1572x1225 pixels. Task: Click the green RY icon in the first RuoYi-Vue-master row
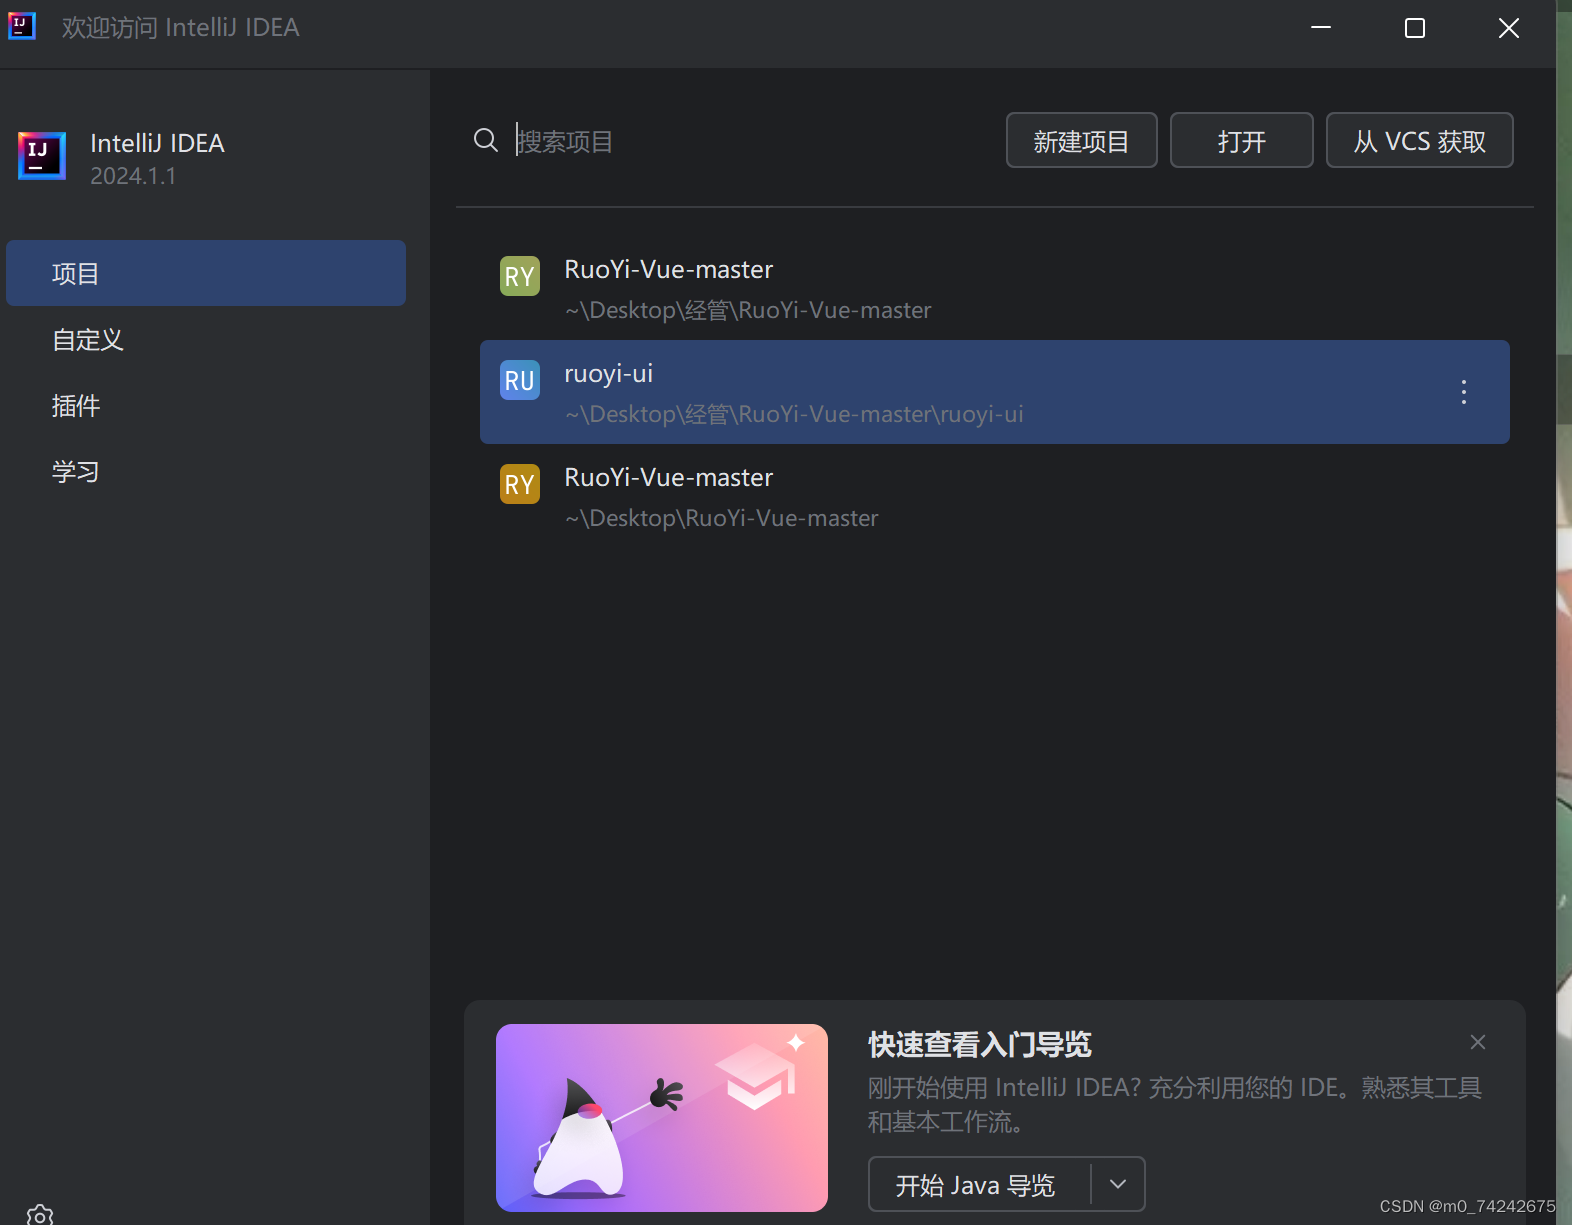520,276
